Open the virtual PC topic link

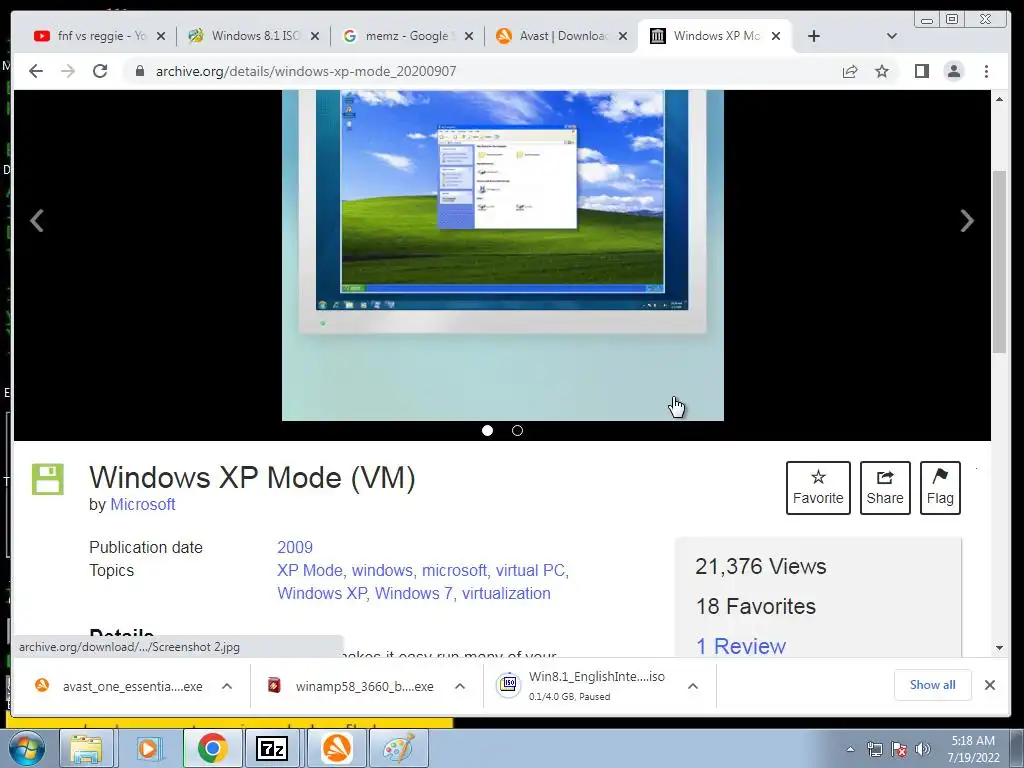pos(530,570)
